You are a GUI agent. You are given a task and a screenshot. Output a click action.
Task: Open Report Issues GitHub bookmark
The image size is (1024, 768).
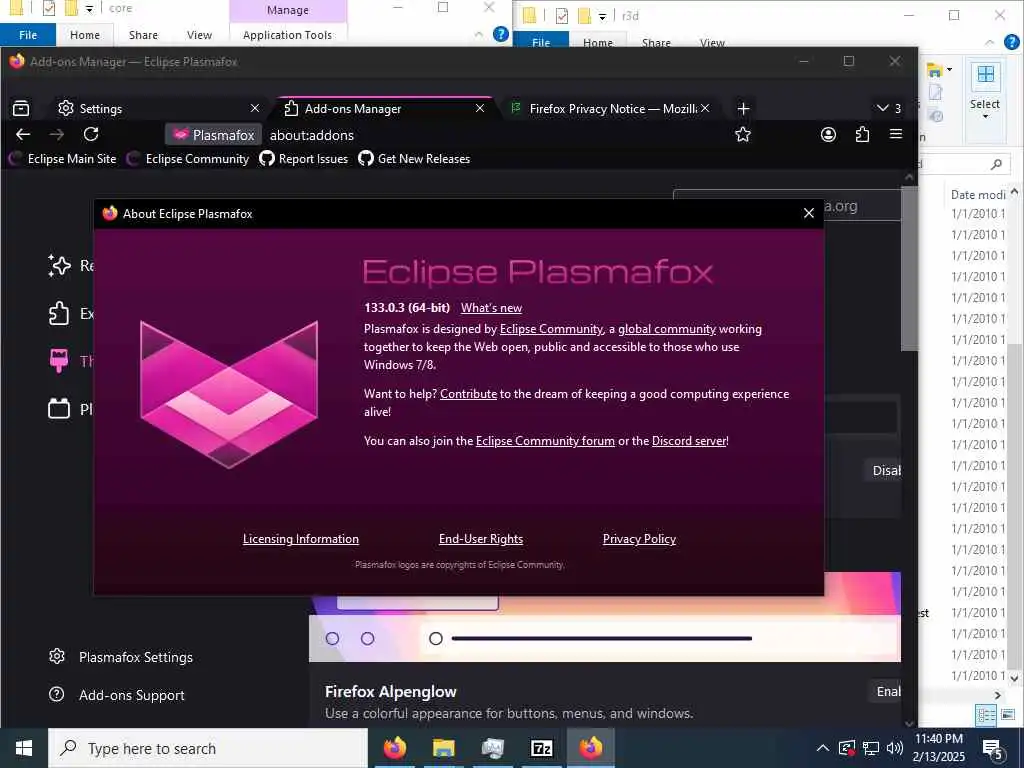[x=304, y=159]
